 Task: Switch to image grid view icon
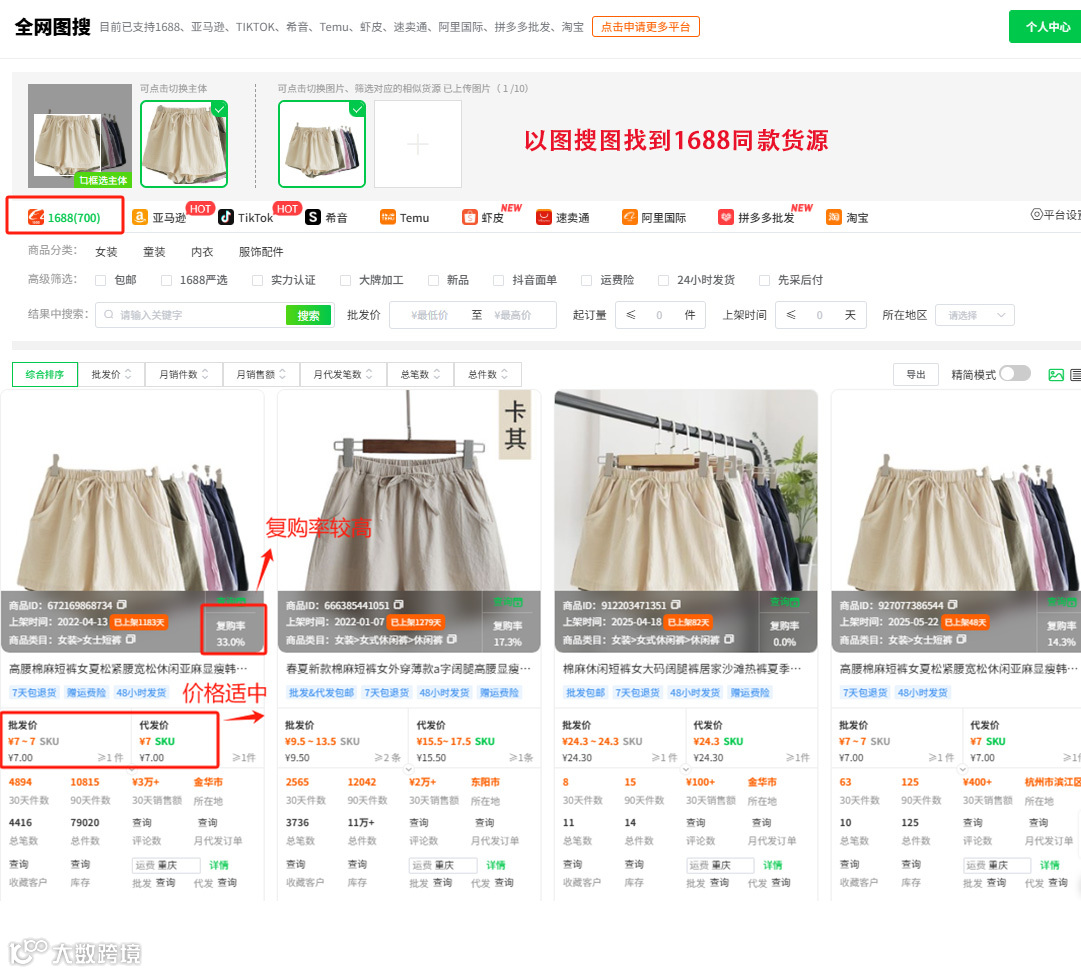click(1055, 374)
